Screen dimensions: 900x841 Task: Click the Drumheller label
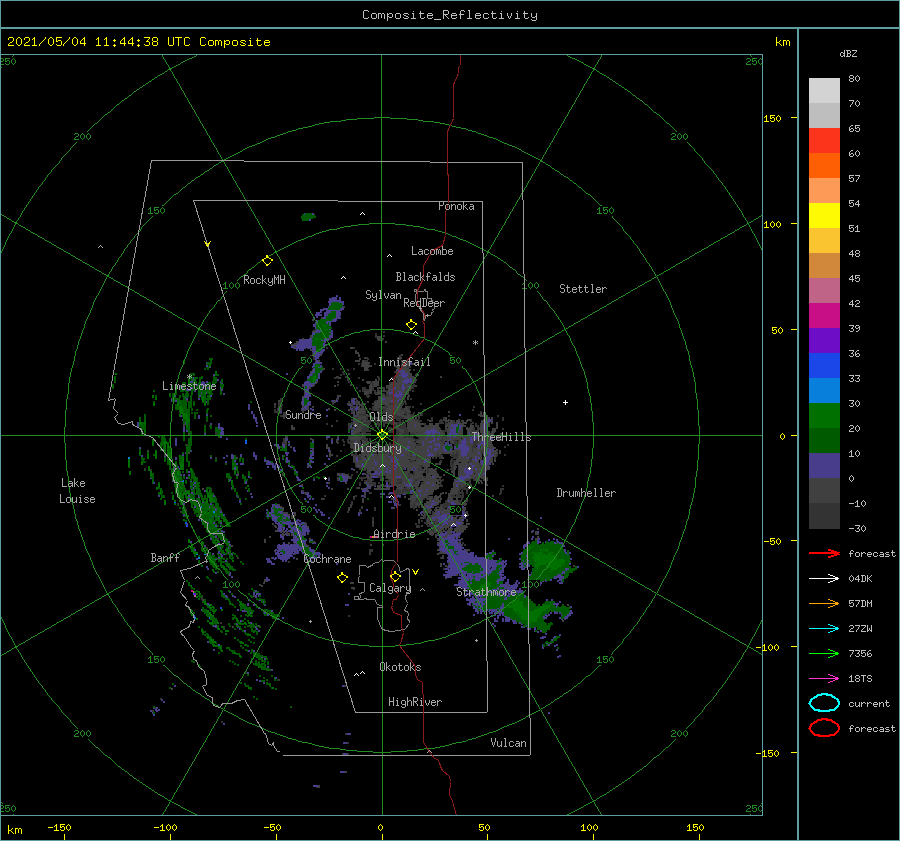coord(586,493)
